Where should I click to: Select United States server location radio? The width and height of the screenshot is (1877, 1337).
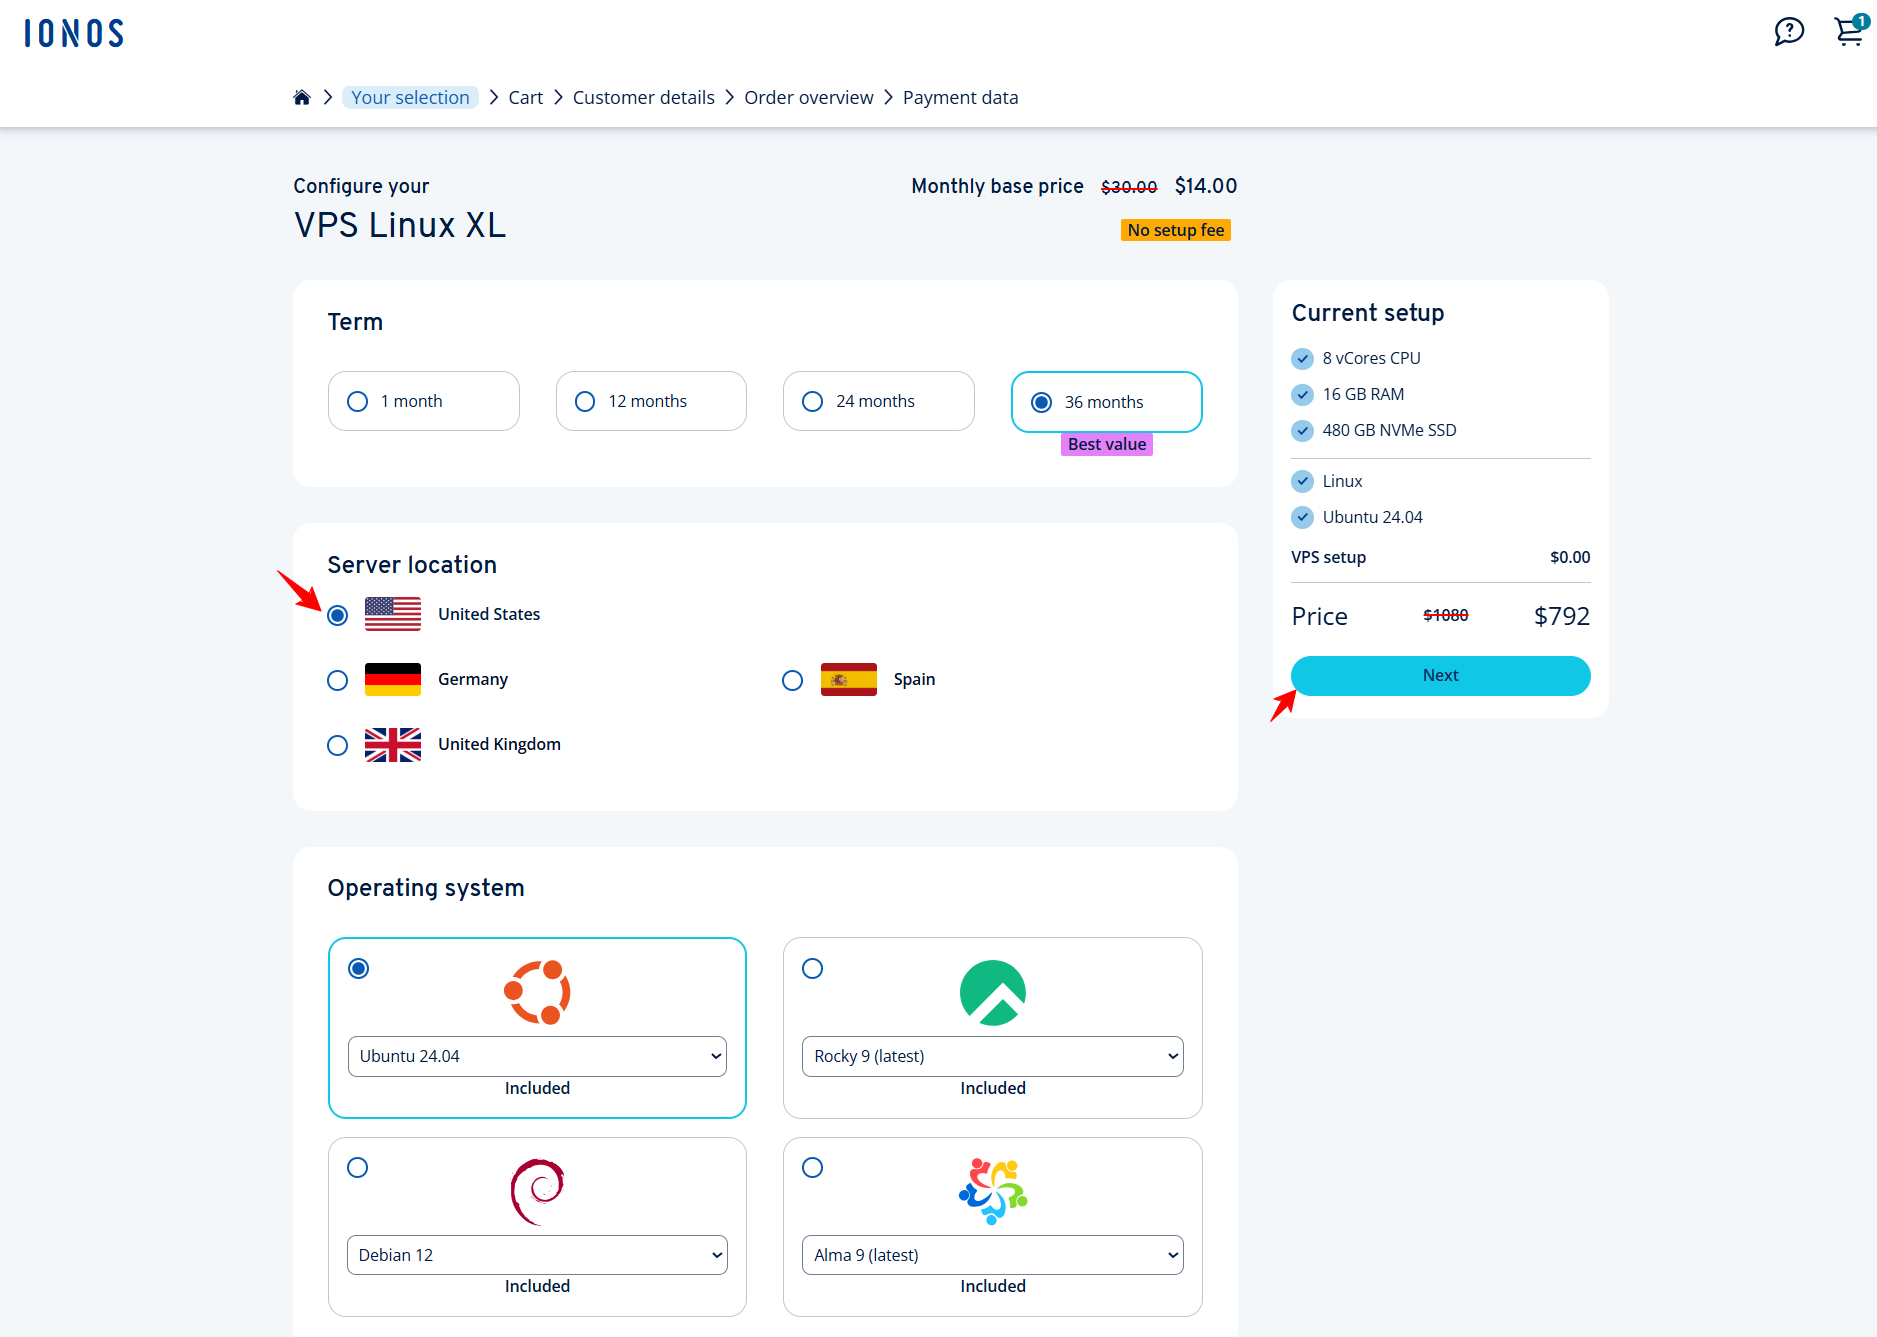click(x=338, y=615)
